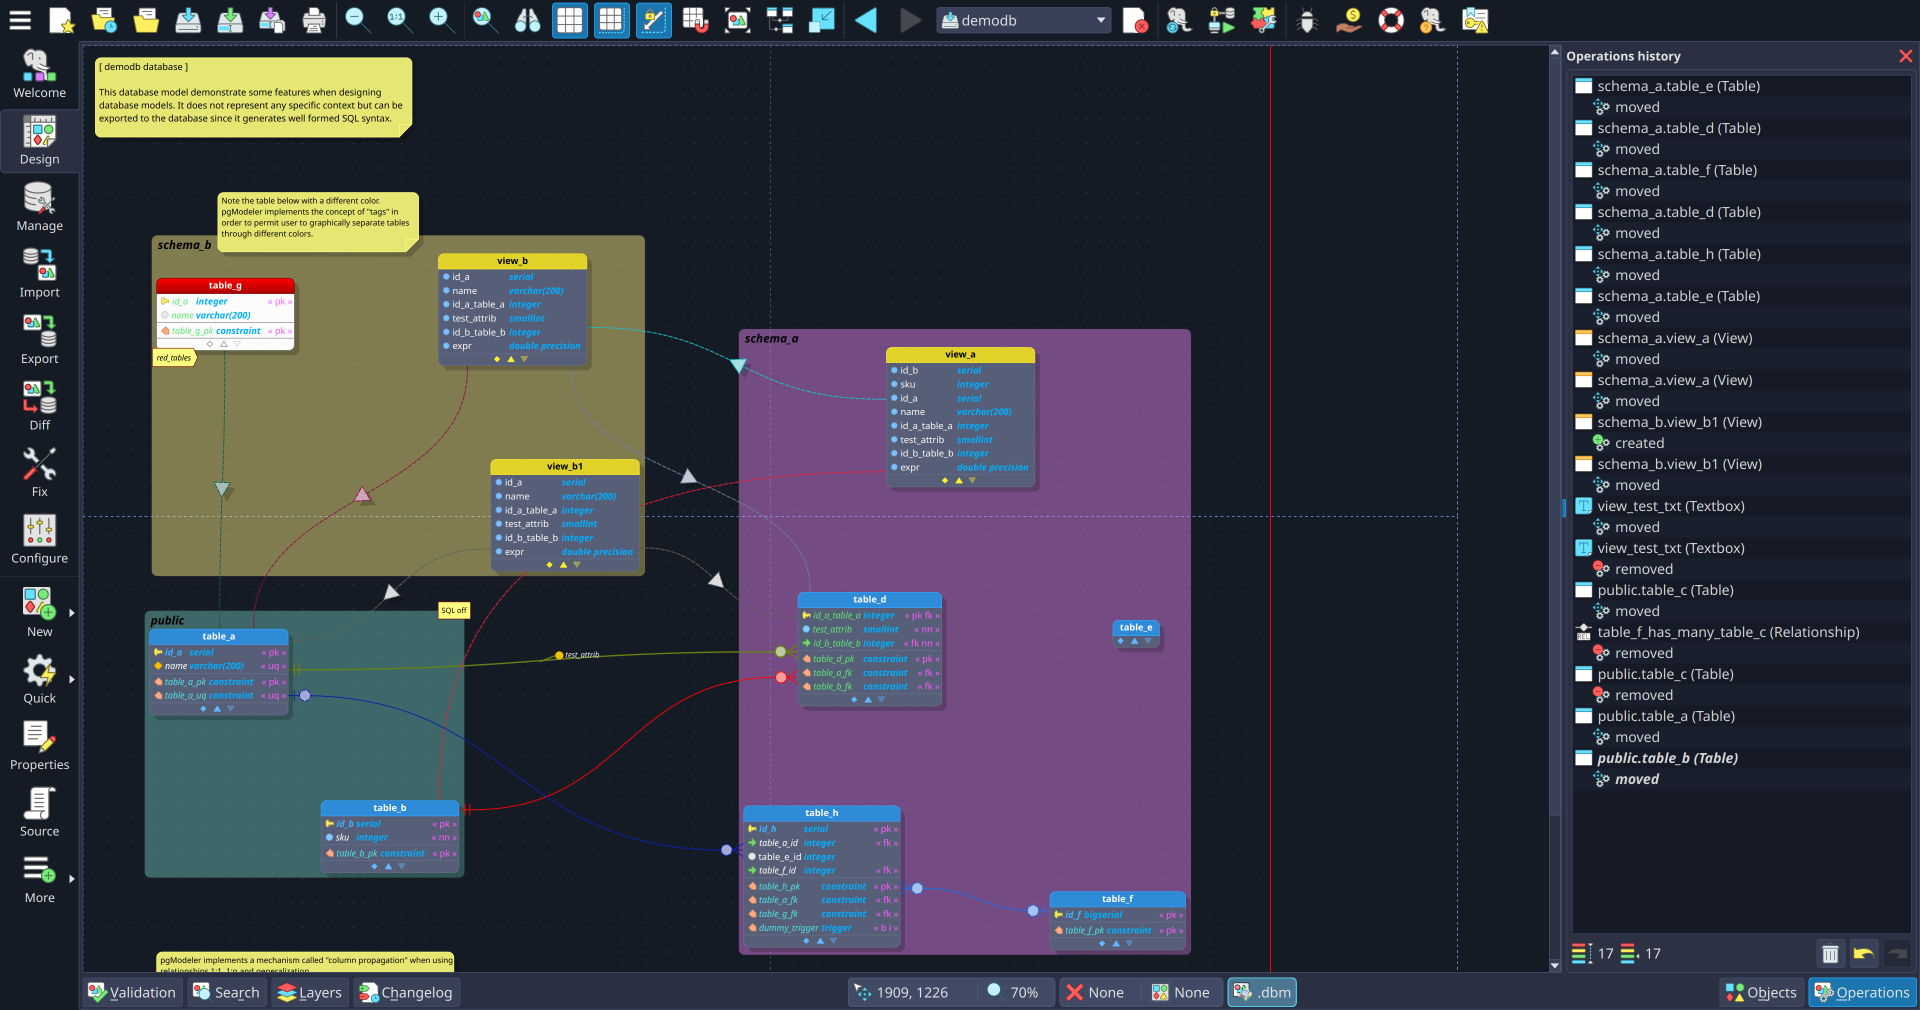
Task: Toggle the canvas grid display
Action: 569,20
